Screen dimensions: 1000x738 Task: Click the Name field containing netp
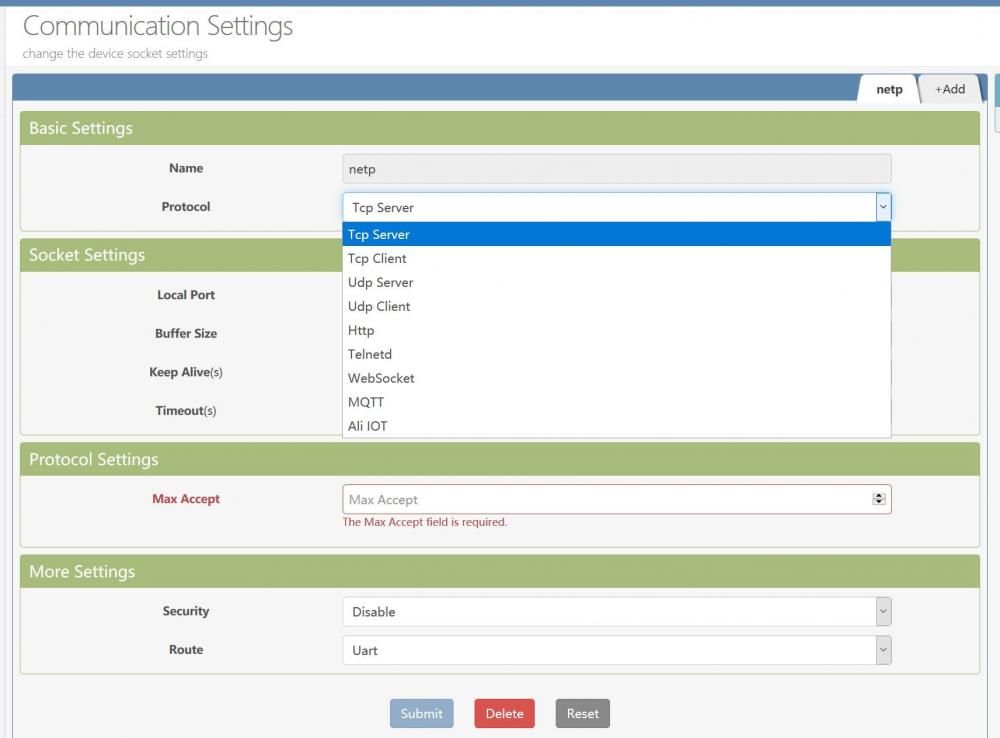pos(616,169)
